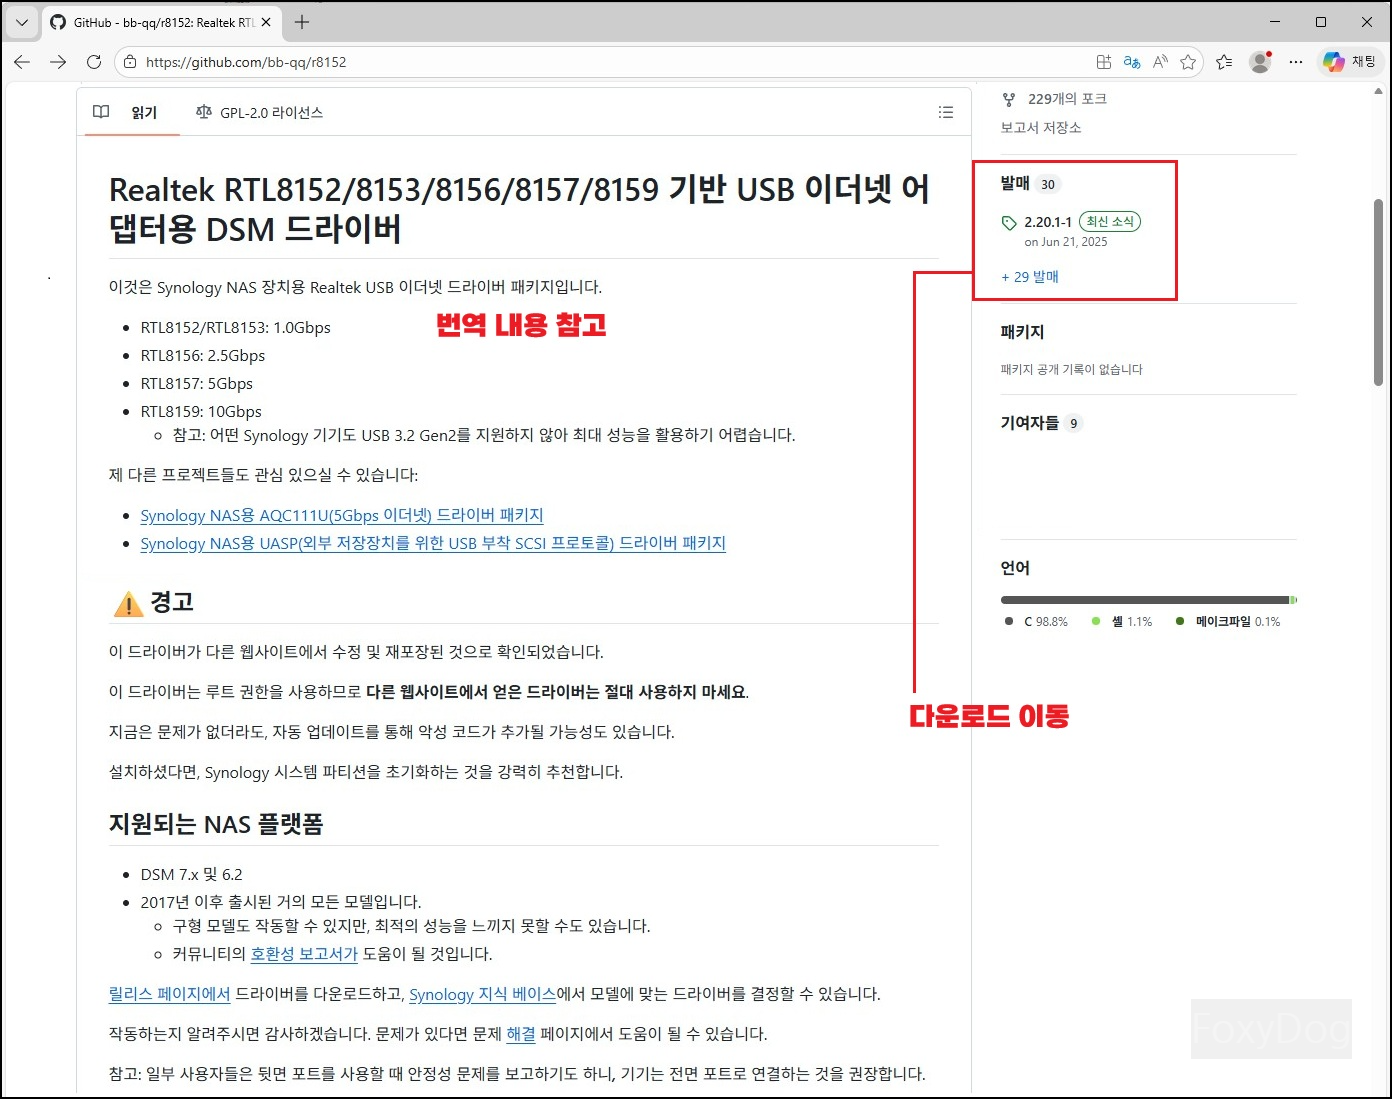Show + 29 발매 more releases
1392x1099 pixels.
click(x=1030, y=277)
